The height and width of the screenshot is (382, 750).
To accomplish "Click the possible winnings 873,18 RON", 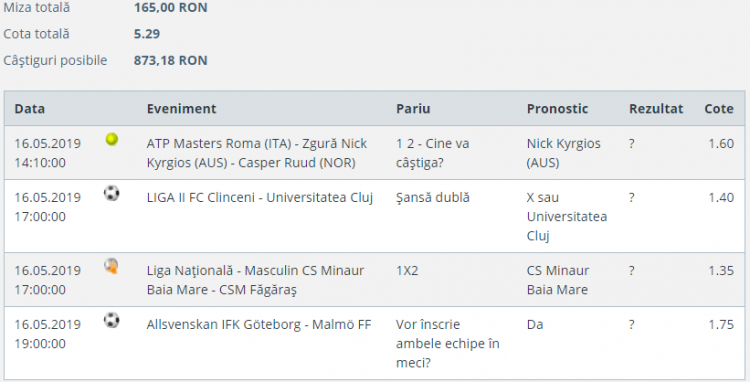I will [x=171, y=61].
